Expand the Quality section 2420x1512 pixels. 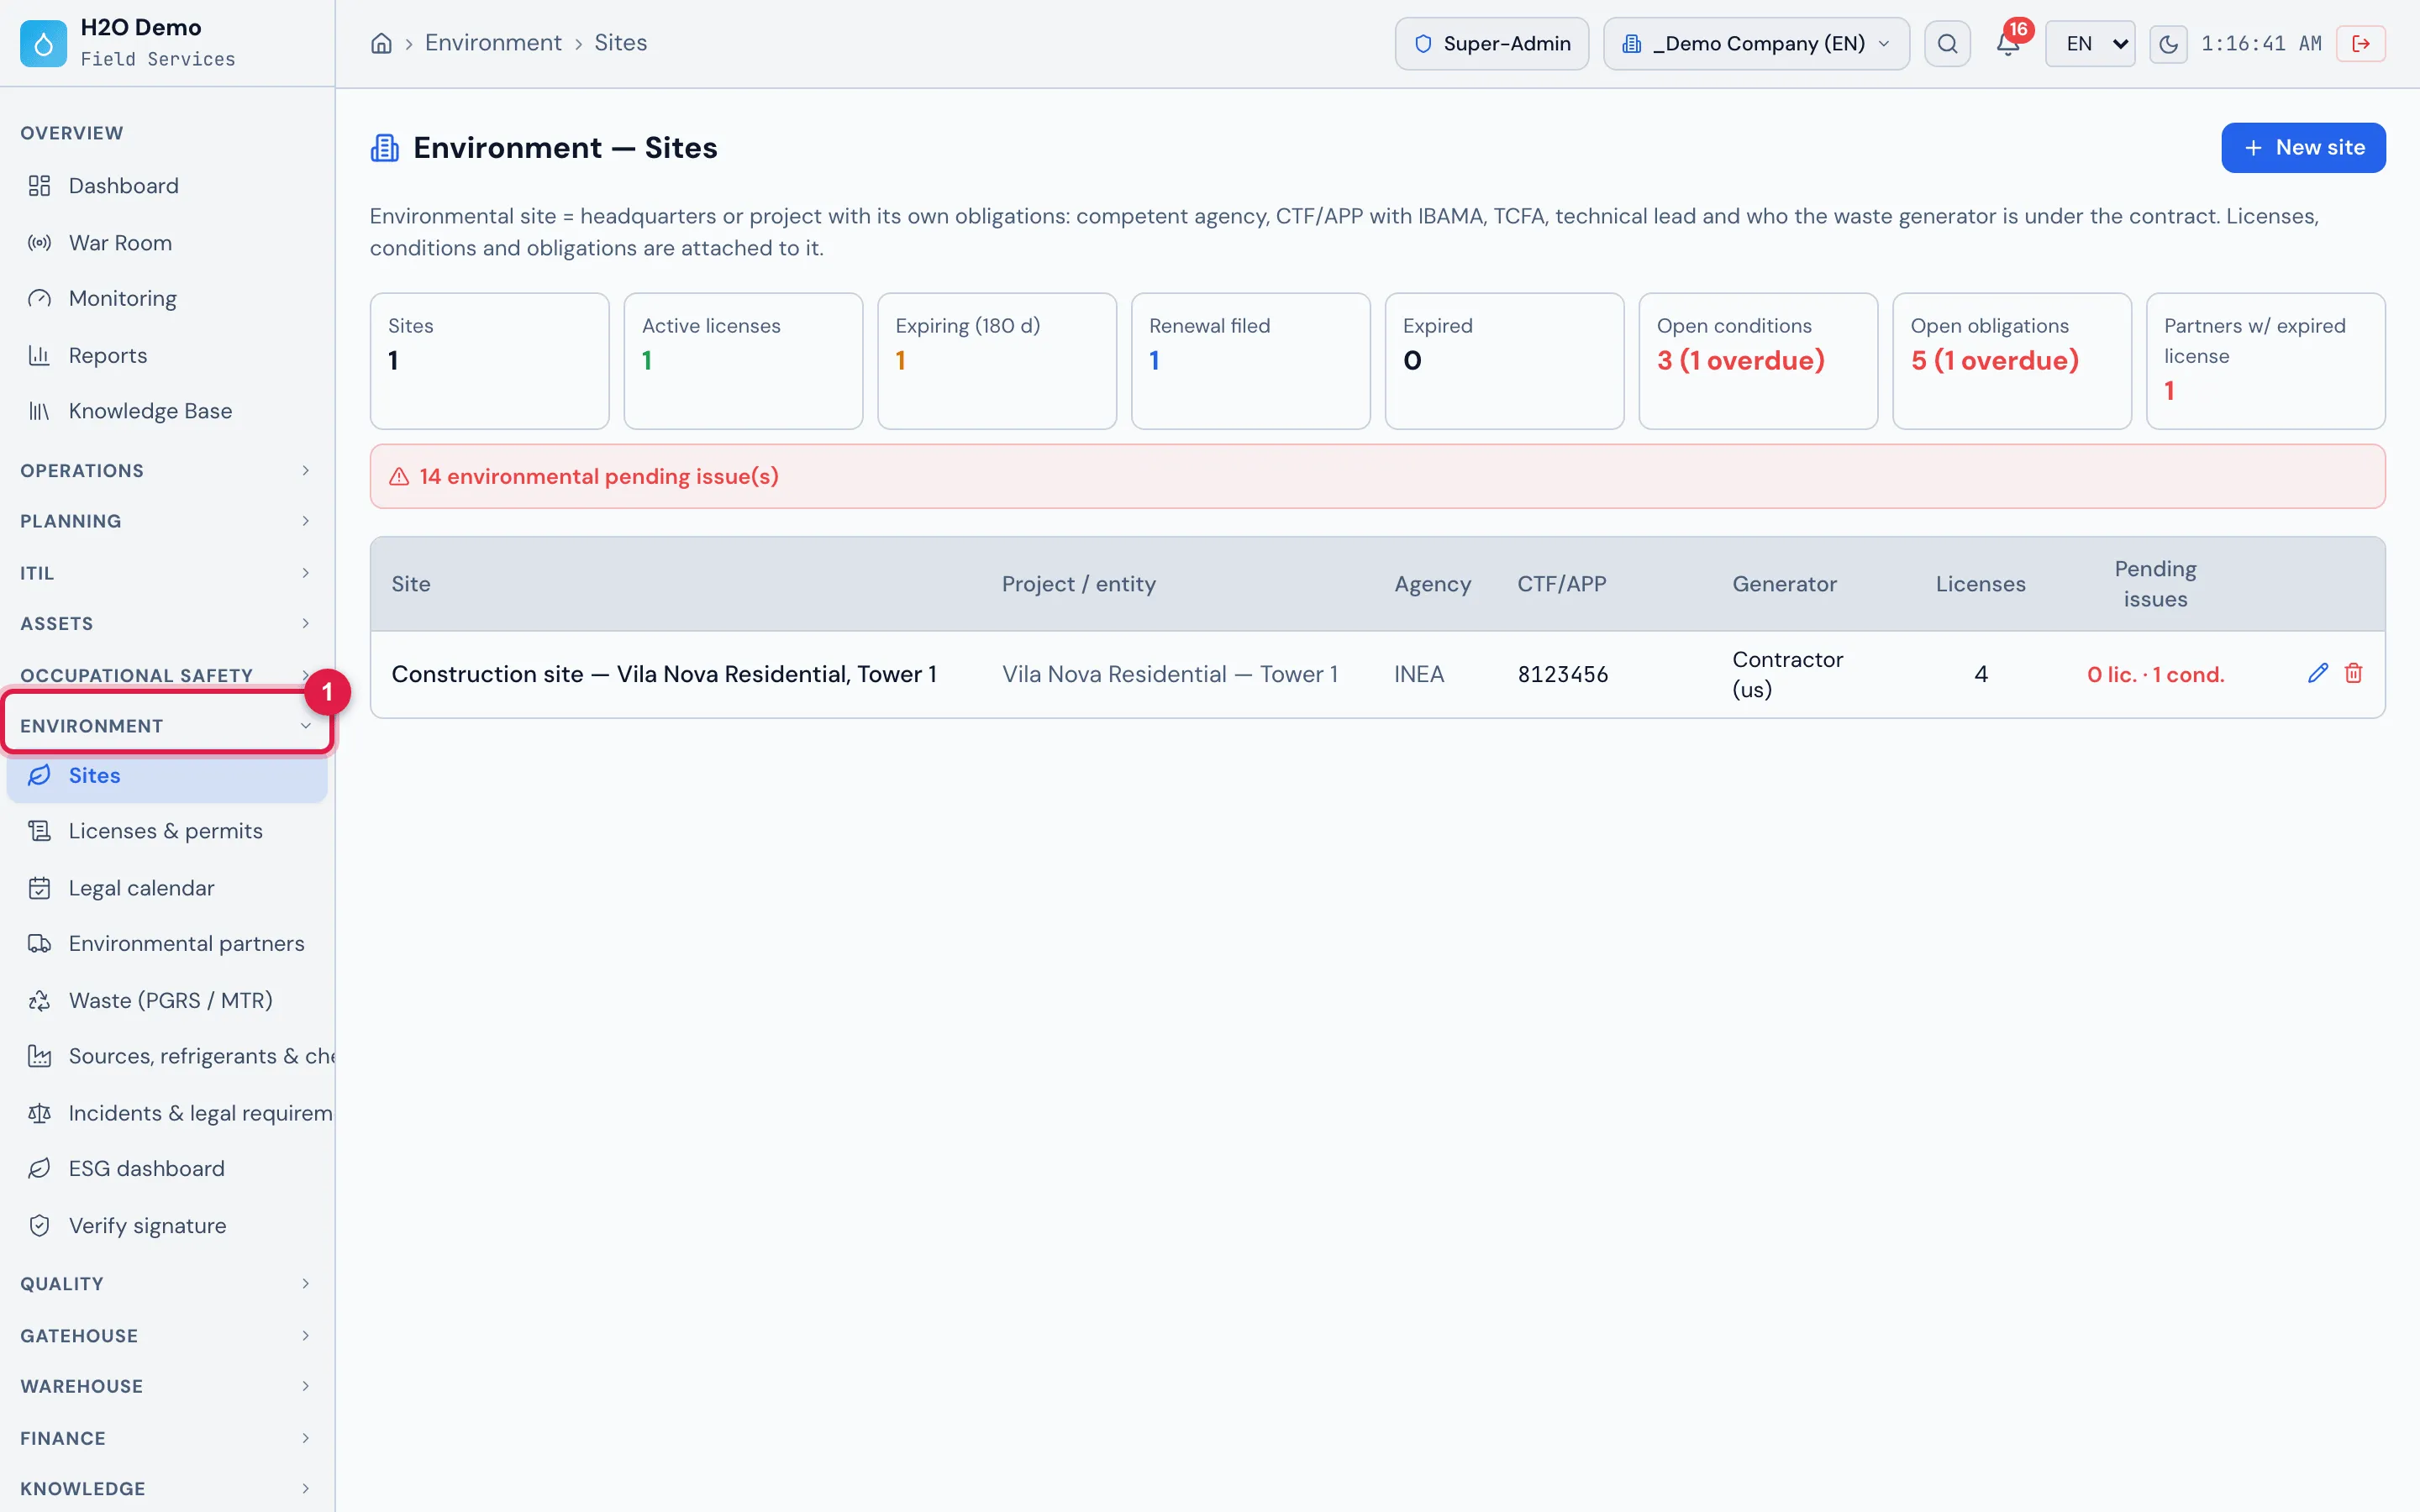click(167, 1284)
